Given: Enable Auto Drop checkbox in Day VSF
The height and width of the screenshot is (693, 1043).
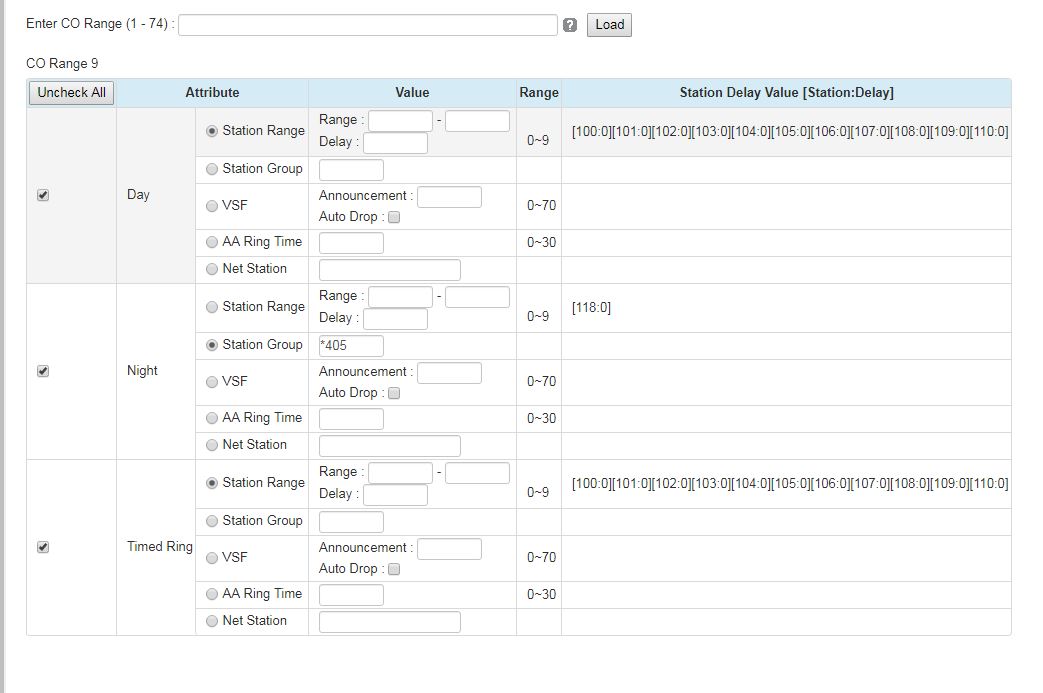Looking at the screenshot, I should pyautogui.click(x=394, y=217).
